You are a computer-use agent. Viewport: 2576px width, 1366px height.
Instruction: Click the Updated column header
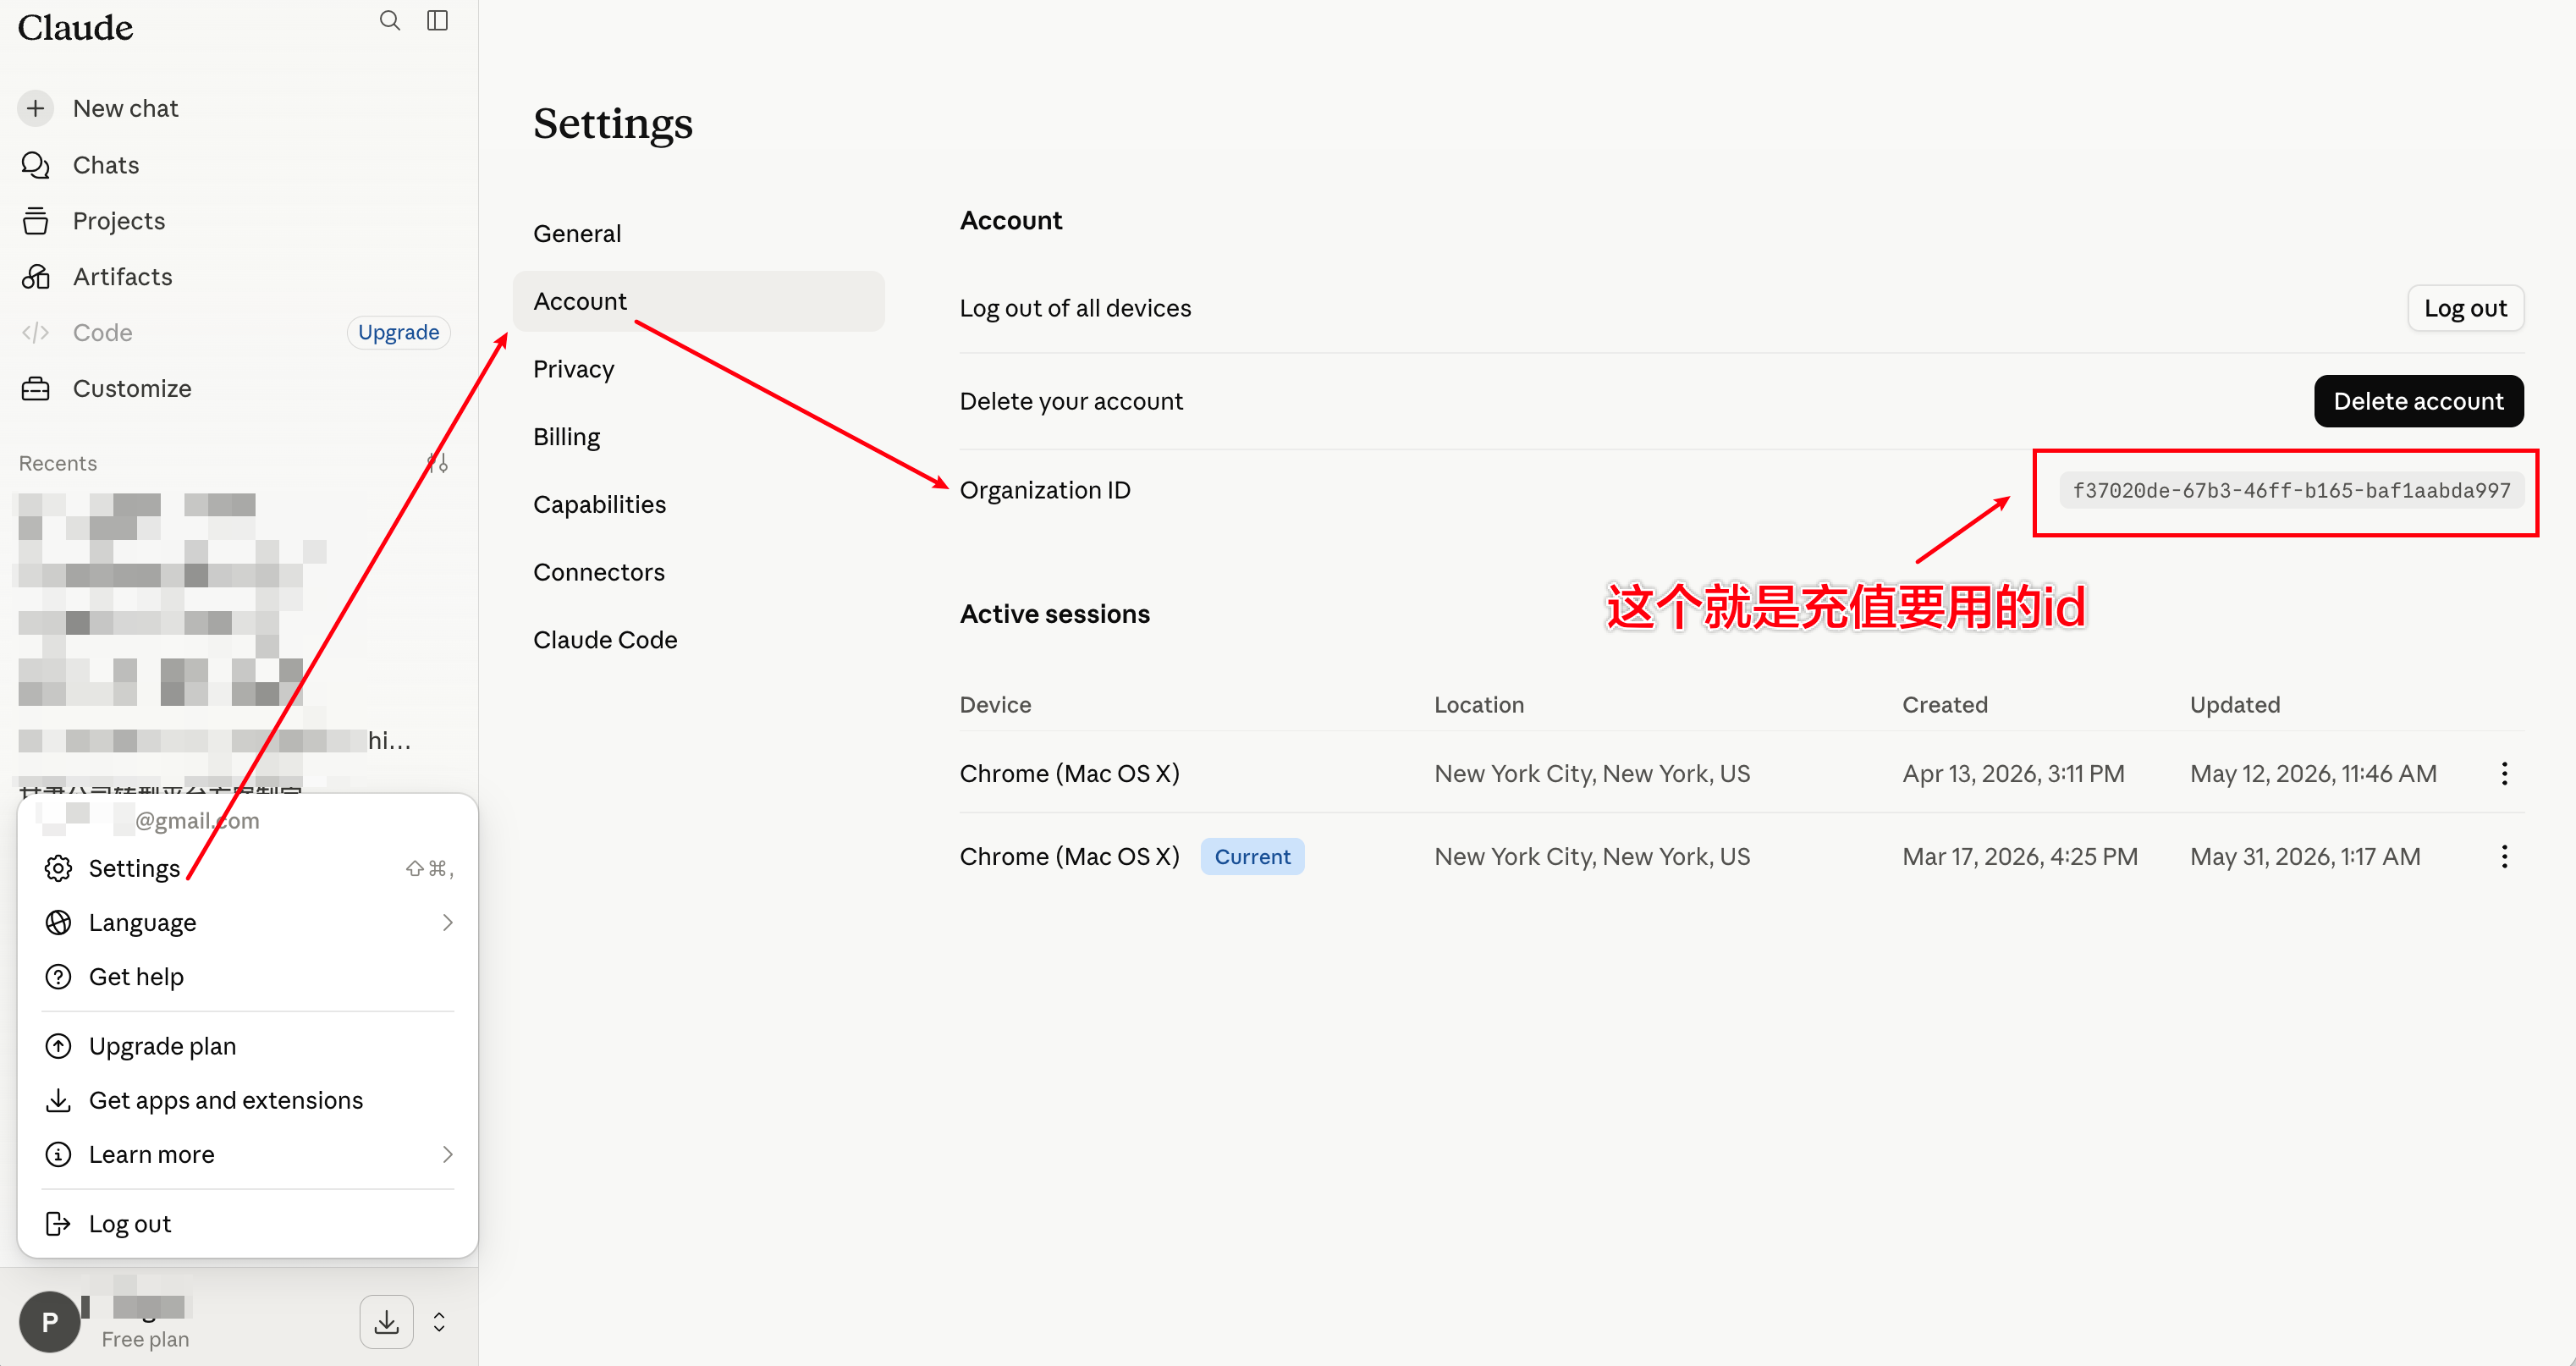2235,705
